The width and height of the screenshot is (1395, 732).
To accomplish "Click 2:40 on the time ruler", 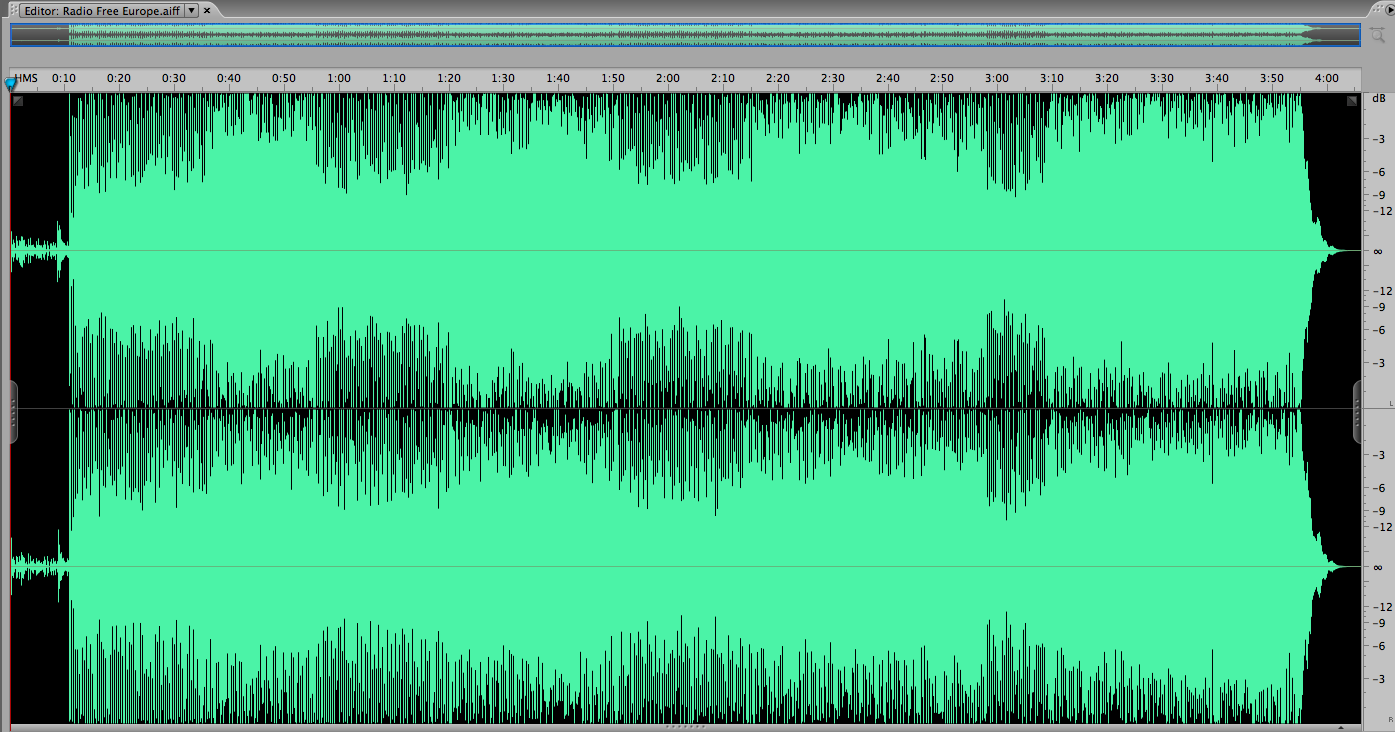I will tap(888, 78).
